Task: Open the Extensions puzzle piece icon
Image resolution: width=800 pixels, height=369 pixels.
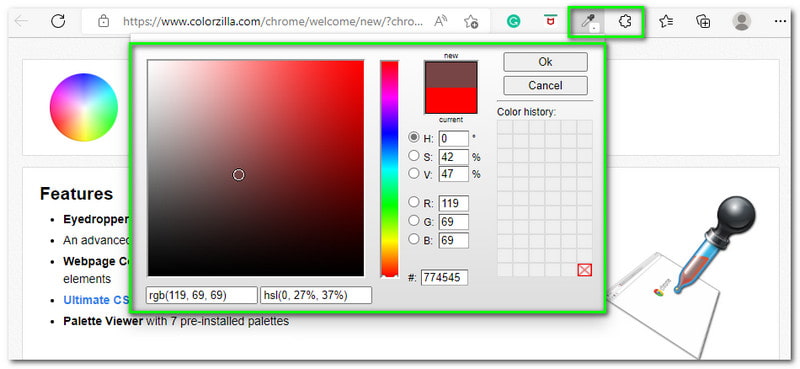Action: 625,21
